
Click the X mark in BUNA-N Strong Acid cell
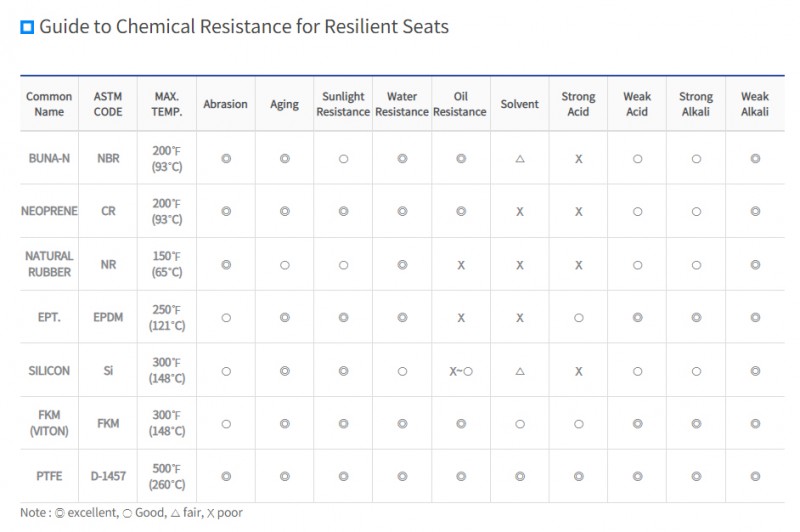coord(578,158)
